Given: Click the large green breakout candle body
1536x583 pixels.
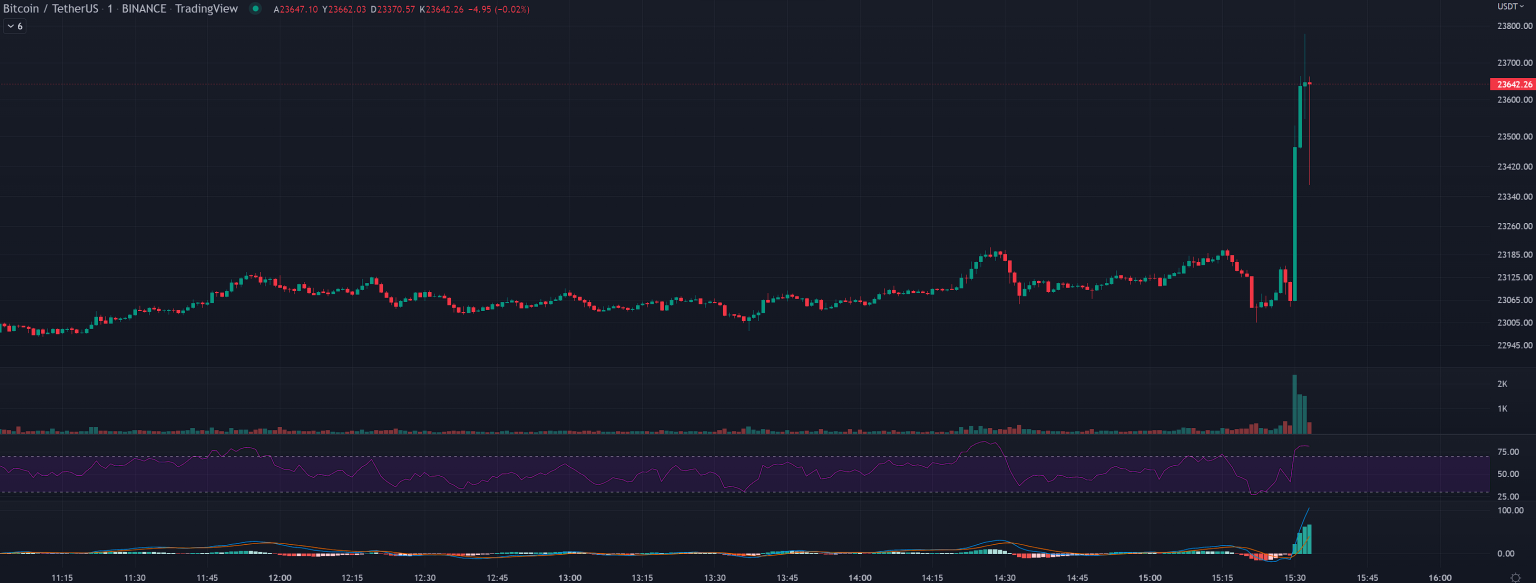Looking at the screenshot, I should (x=1294, y=220).
